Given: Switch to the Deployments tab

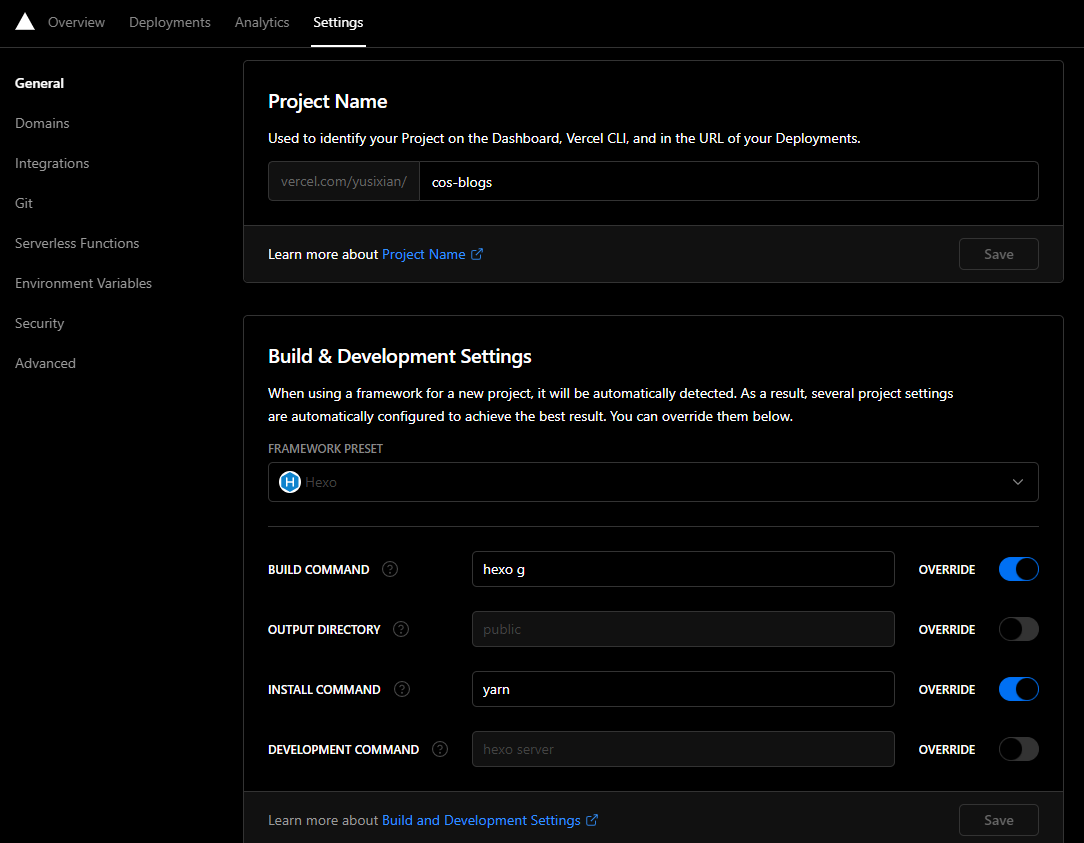Looking at the screenshot, I should click(170, 22).
